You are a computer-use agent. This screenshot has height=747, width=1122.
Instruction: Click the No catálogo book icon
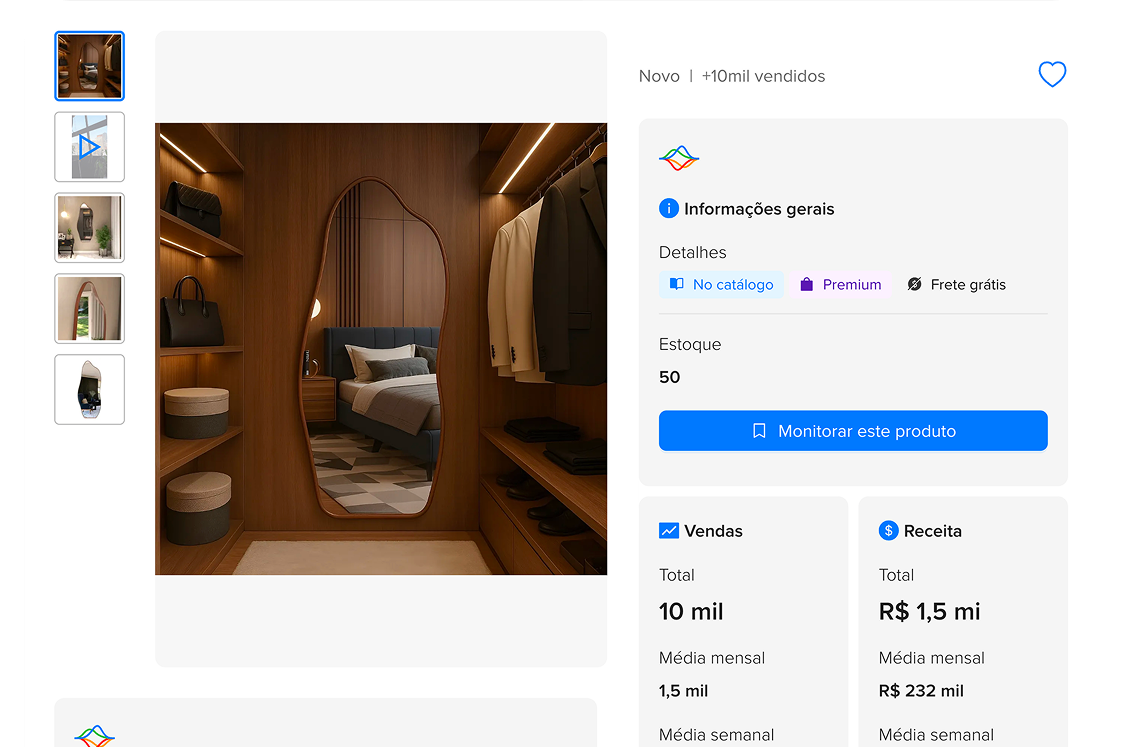(677, 285)
